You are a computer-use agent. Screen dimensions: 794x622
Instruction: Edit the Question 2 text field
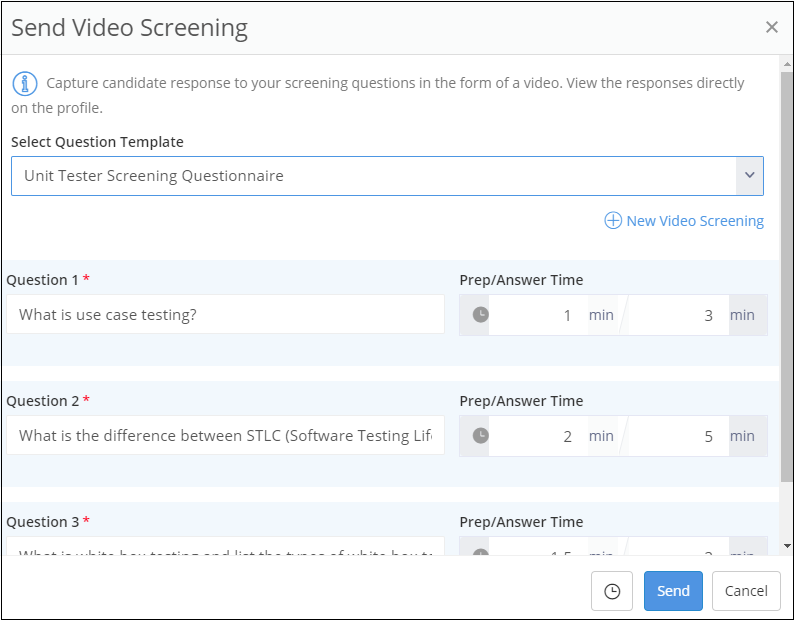coord(225,436)
